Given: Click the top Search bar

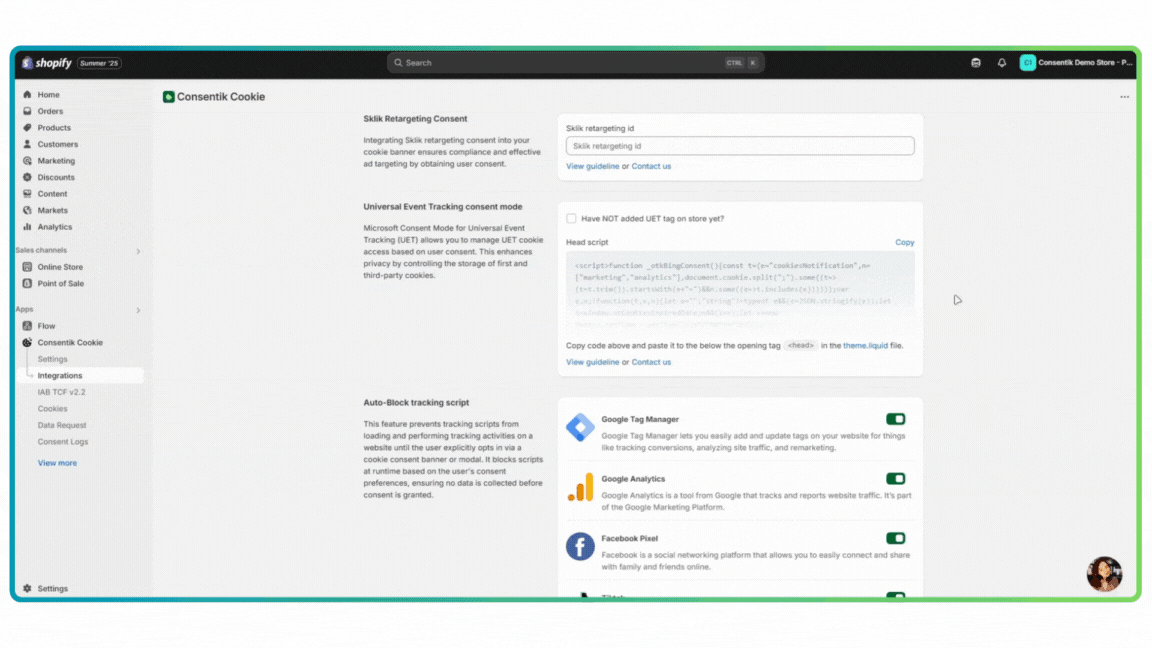Looking at the screenshot, I should click(576, 63).
